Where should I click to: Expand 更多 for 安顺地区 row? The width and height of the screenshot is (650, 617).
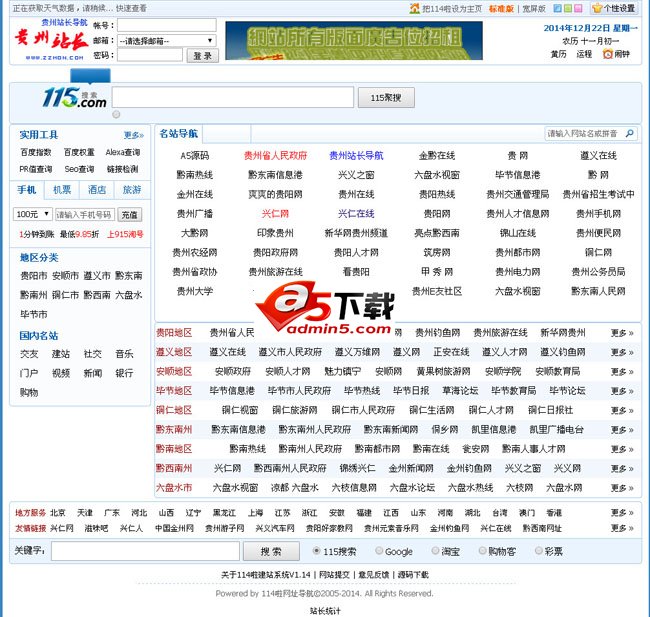(622, 372)
